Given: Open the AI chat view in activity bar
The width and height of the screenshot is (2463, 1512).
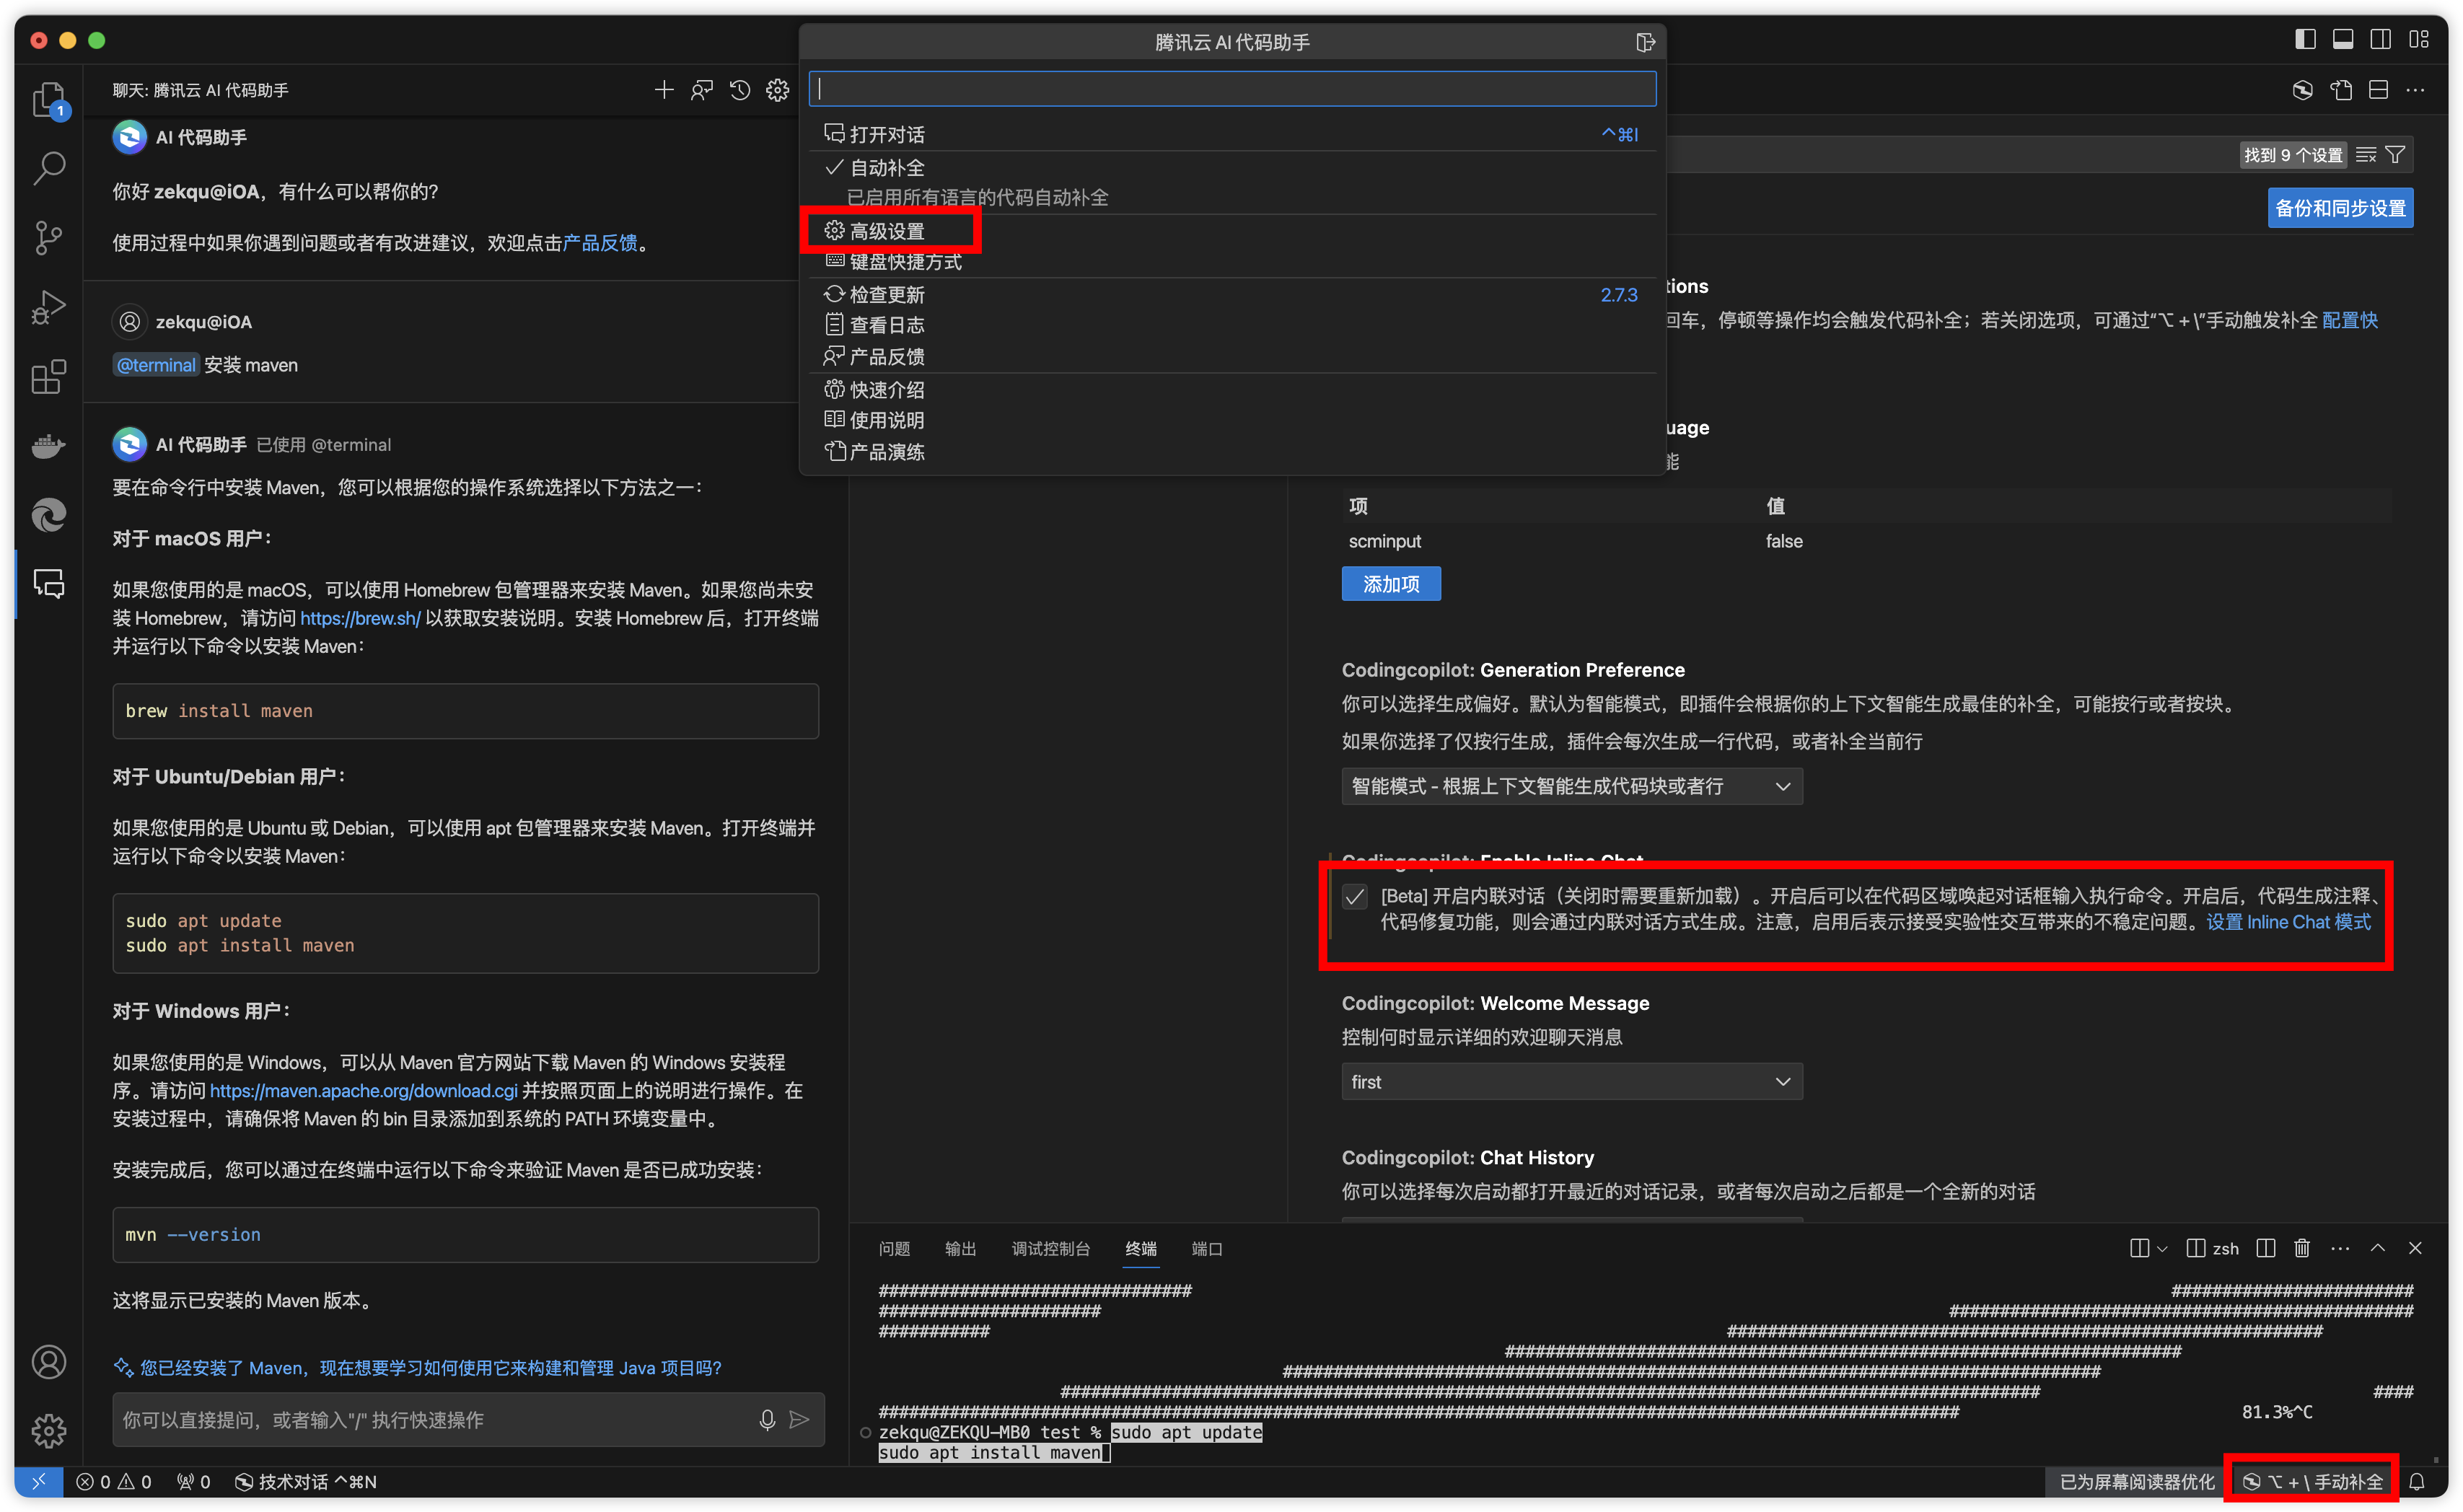Looking at the screenshot, I should [48, 584].
